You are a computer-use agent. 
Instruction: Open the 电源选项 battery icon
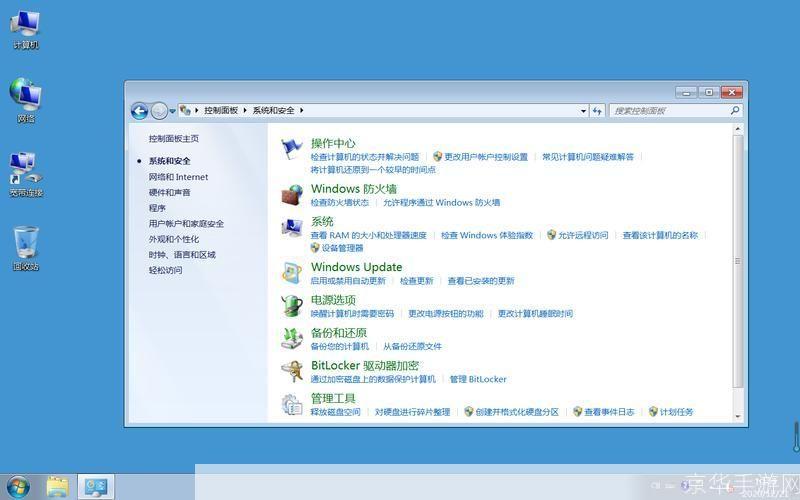(292, 306)
